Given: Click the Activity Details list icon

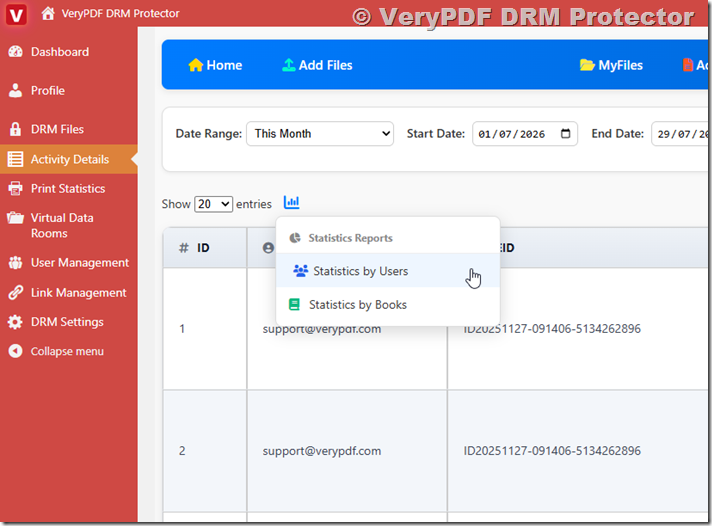Looking at the screenshot, I should coord(15,159).
